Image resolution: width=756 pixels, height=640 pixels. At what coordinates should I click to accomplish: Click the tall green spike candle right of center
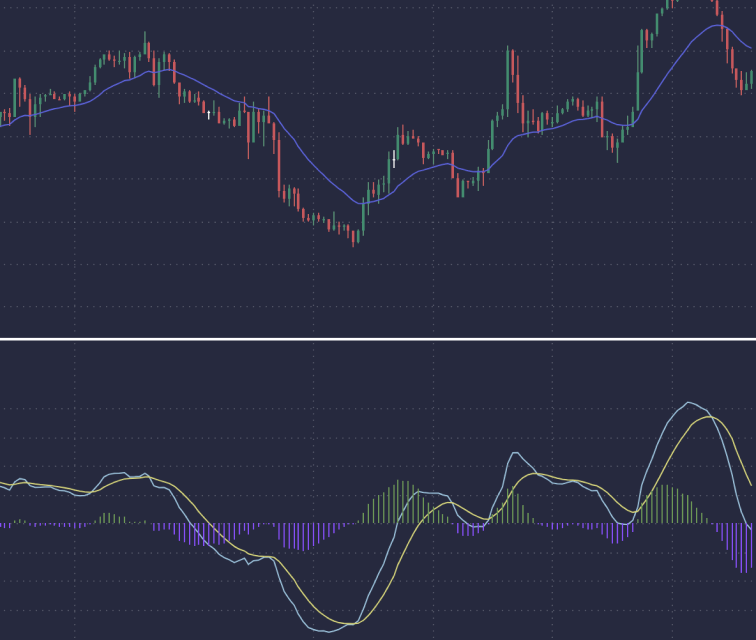pos(508,80)
